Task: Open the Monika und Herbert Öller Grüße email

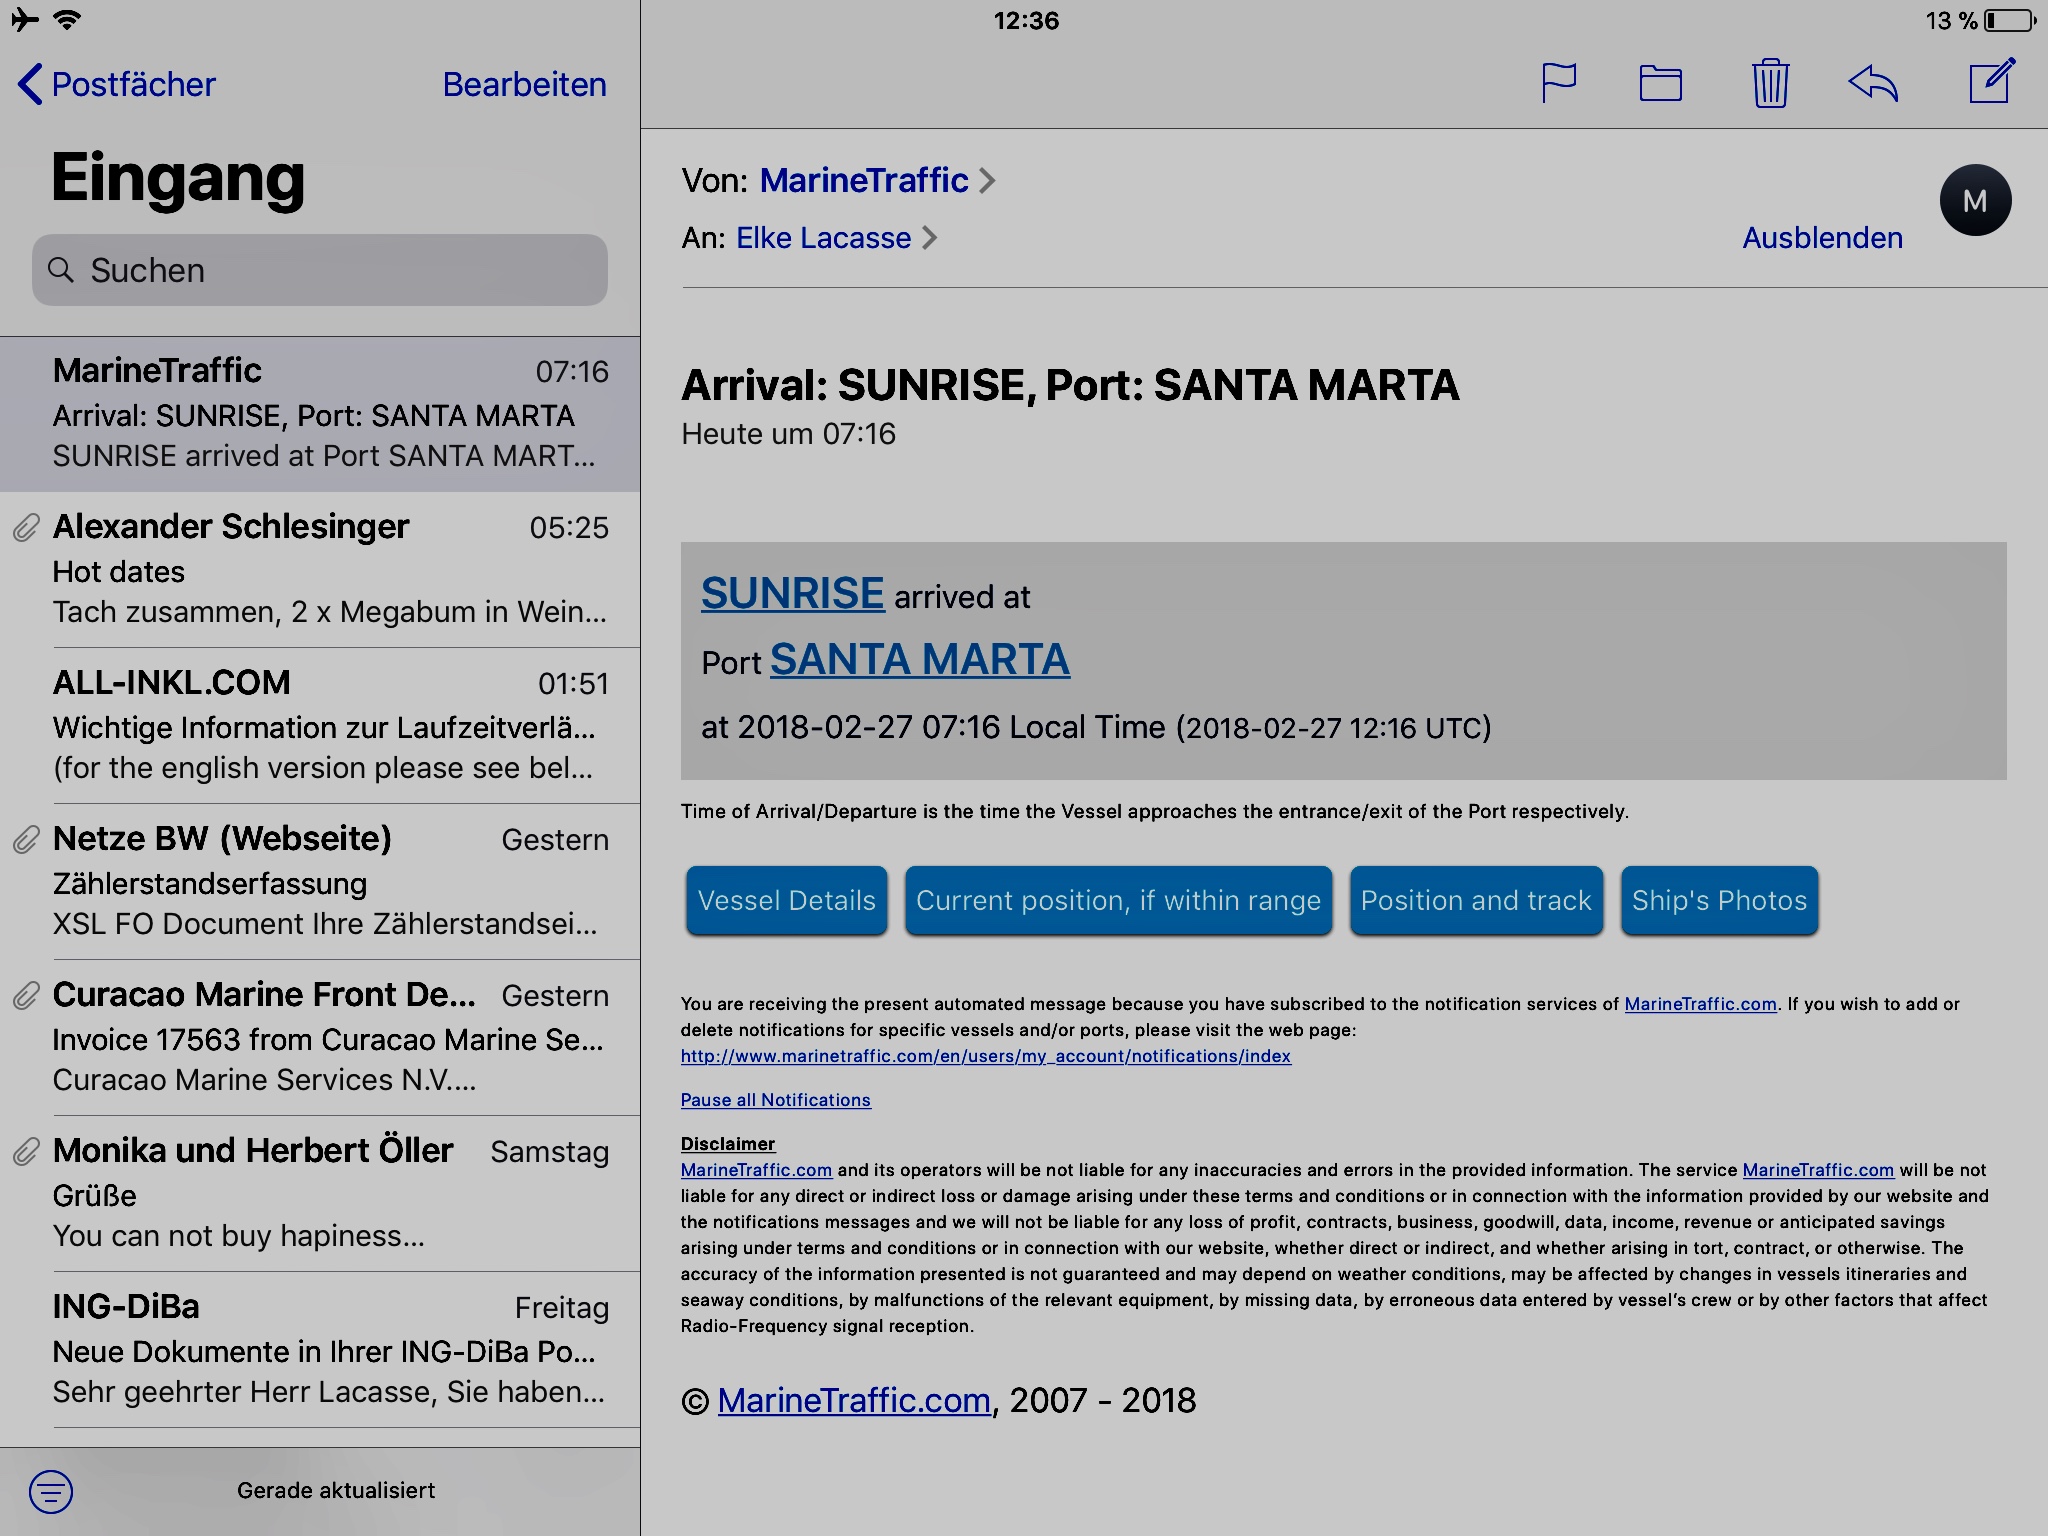Action: pos(320,1194)
